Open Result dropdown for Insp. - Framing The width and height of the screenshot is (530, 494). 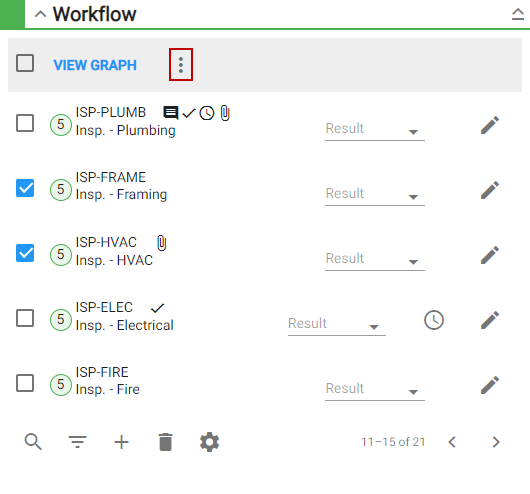tap(375, 194)
